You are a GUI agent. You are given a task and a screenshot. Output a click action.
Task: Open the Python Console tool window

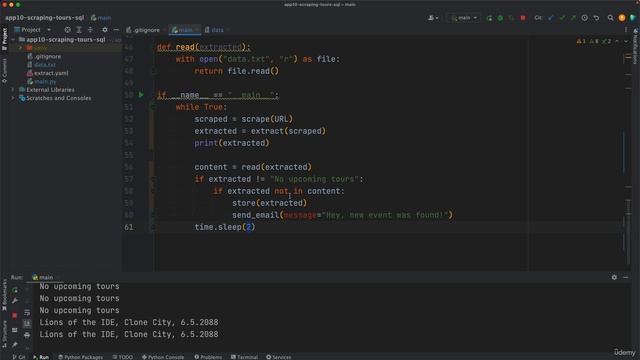(x=163, y=357)
